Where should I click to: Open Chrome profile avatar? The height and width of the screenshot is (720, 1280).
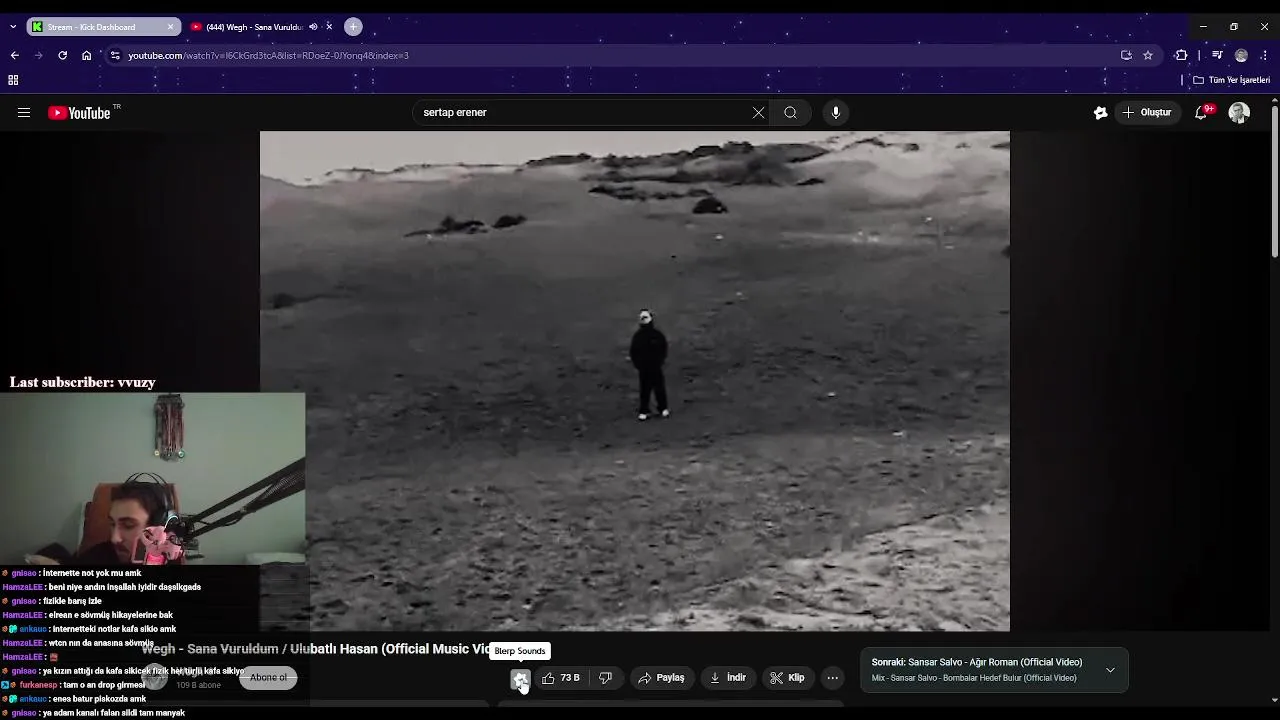(1241, 55)
